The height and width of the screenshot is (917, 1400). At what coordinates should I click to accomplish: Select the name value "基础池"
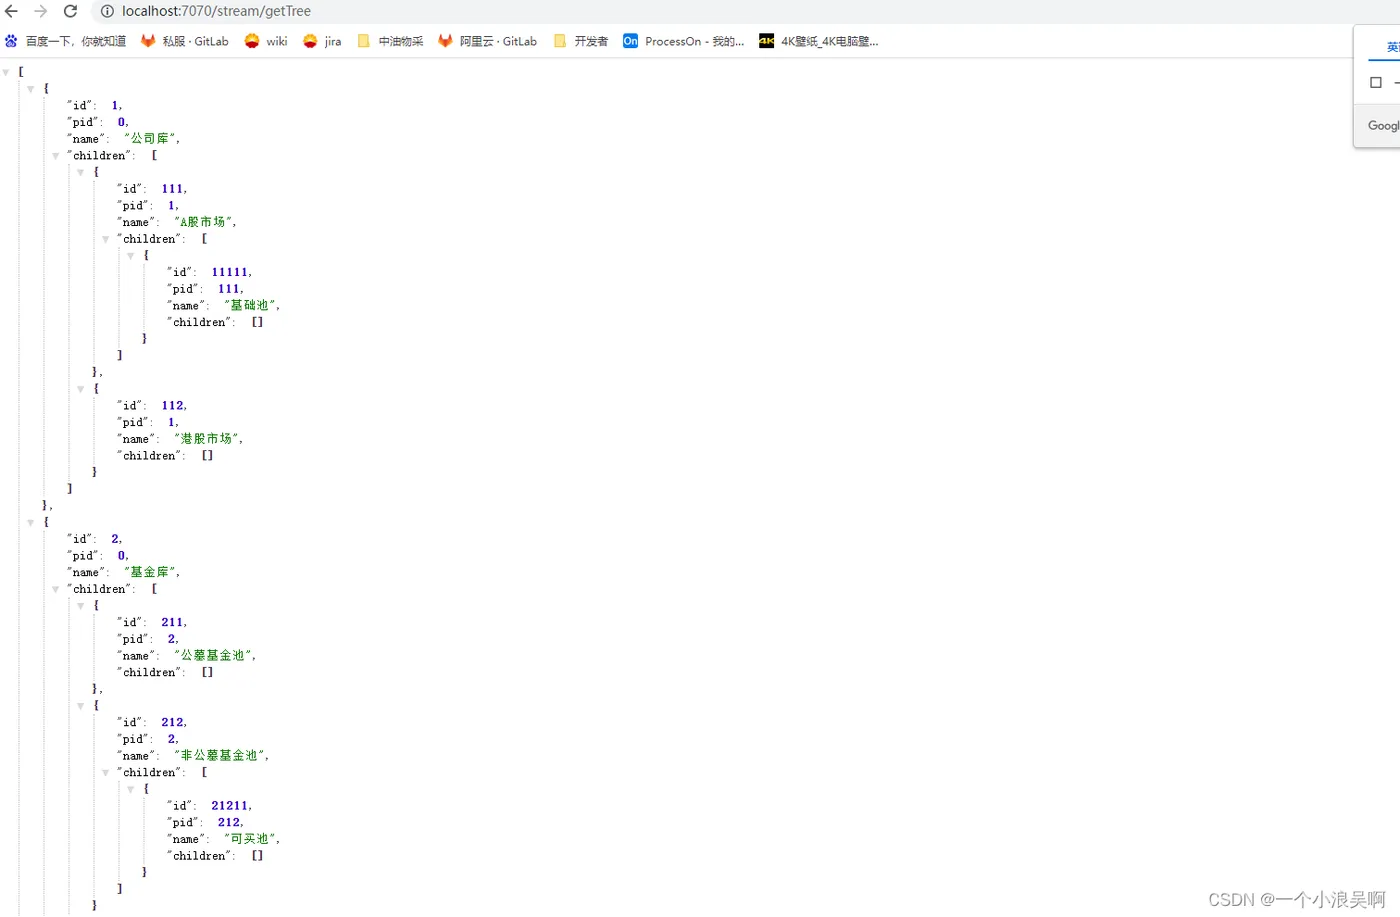coord(250,305)
